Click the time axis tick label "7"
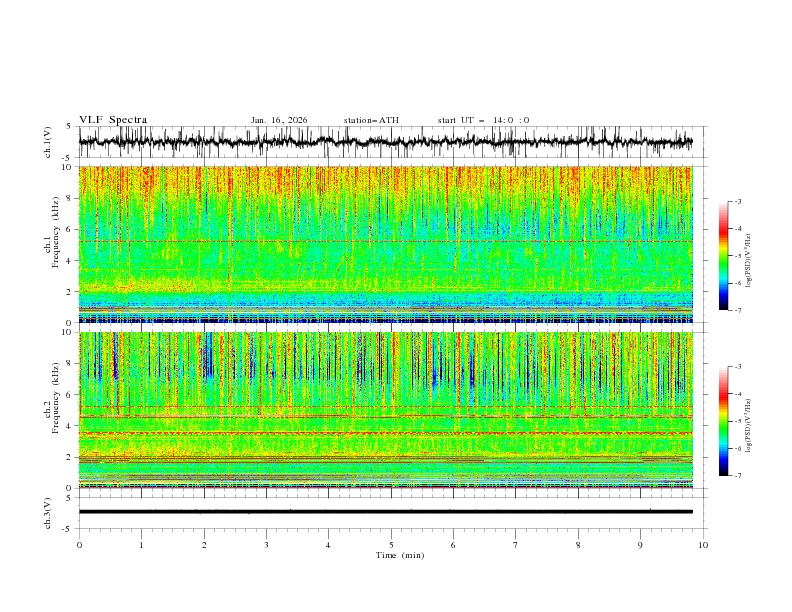Viewport: 792px width, 612px height. (x=516, y=545)
